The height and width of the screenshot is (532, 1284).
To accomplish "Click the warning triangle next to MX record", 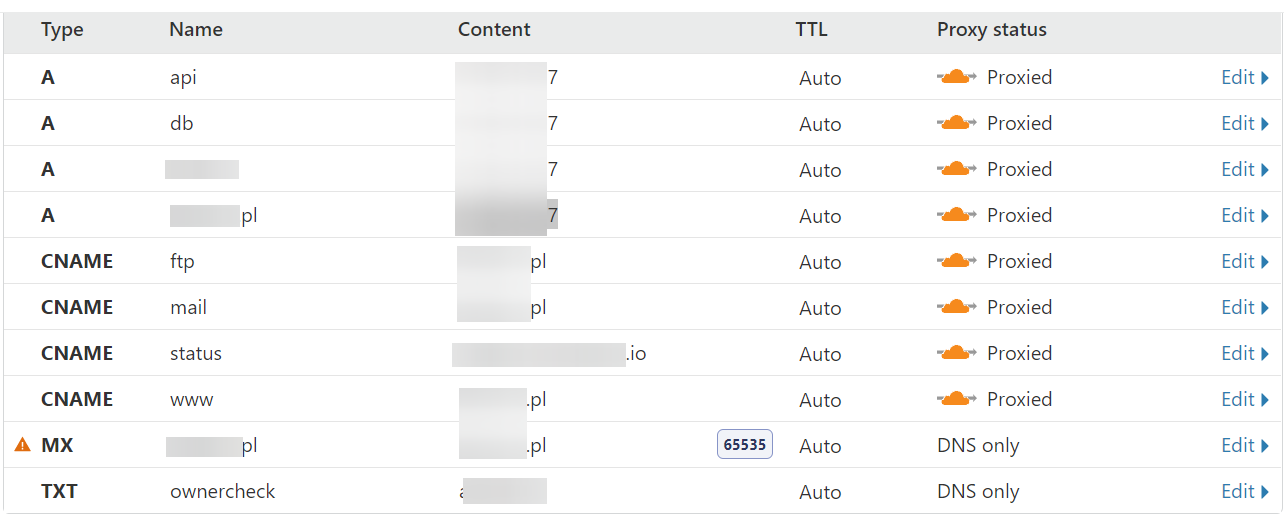I will (23, 445).
